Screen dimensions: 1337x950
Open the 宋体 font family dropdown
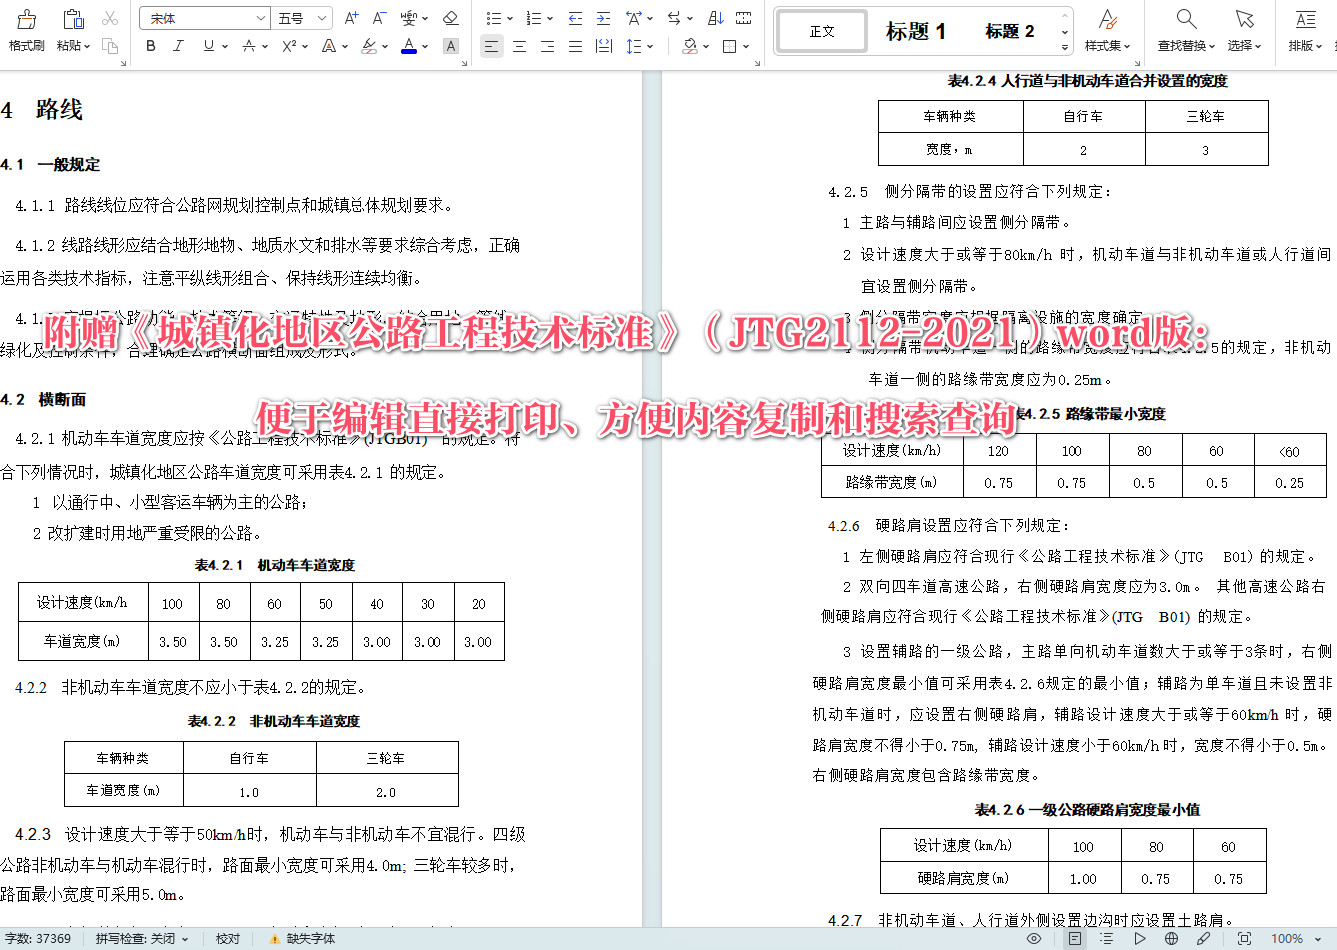coord(259,17)
